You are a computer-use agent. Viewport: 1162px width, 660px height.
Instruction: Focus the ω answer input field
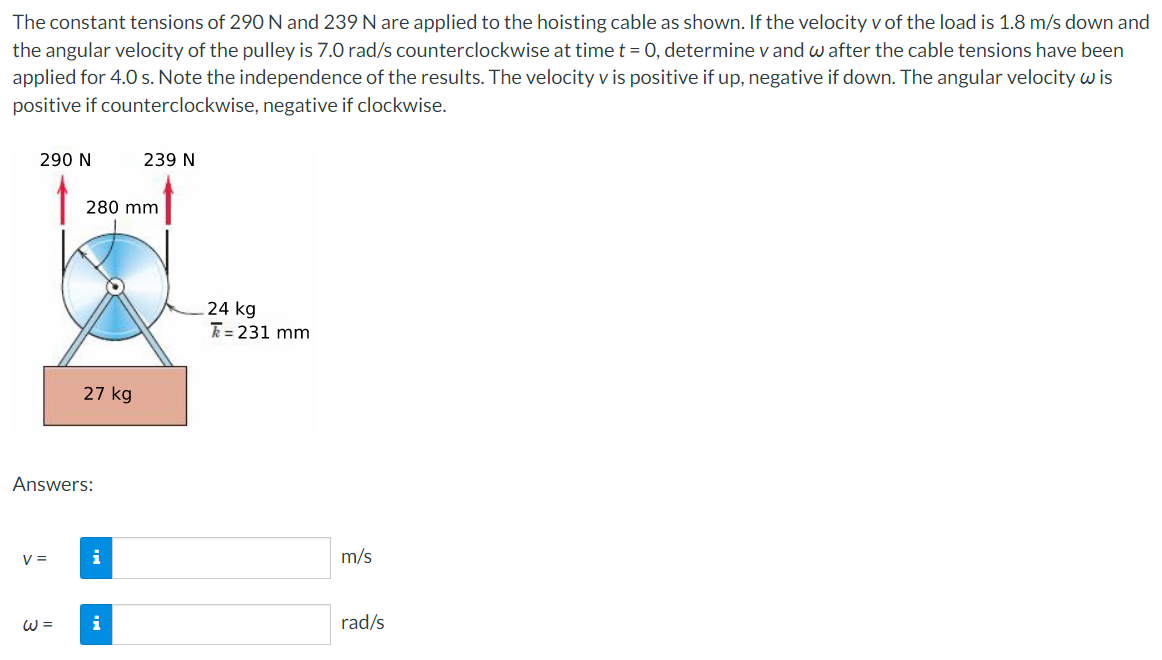pos(221,624)
